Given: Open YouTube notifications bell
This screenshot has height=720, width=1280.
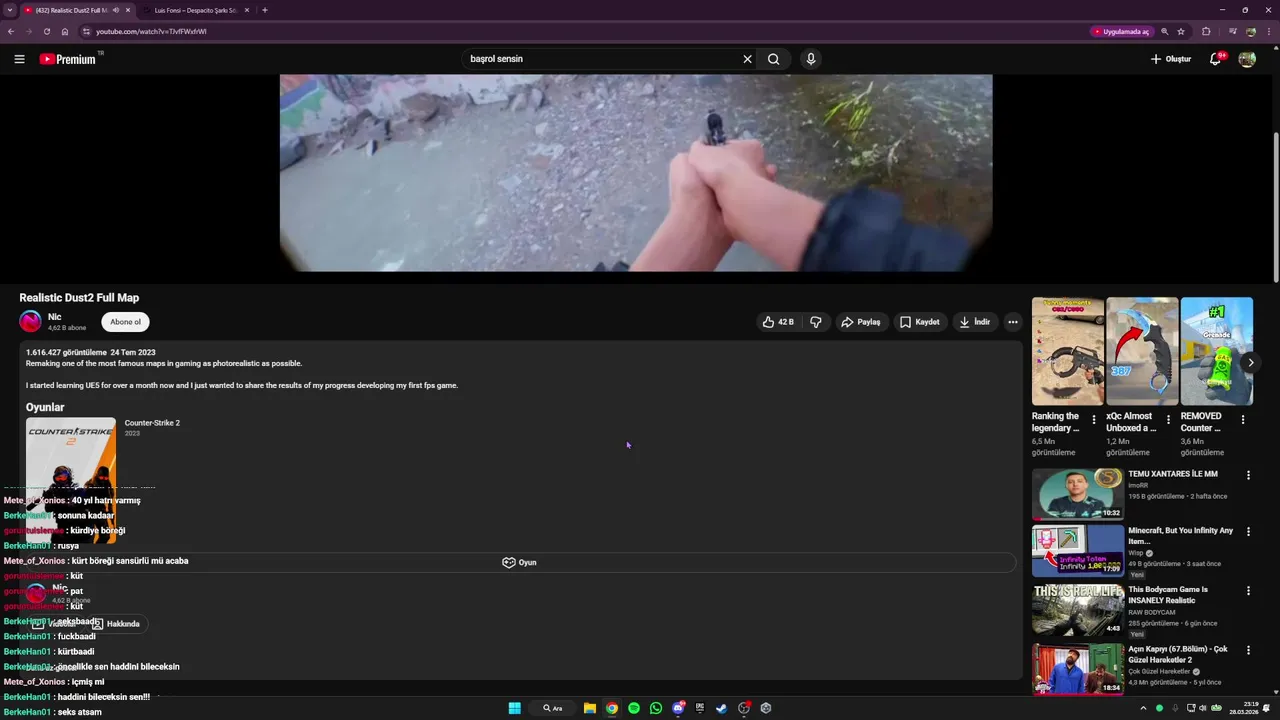Looking at the screenshot, I should tap(1216, 59).
